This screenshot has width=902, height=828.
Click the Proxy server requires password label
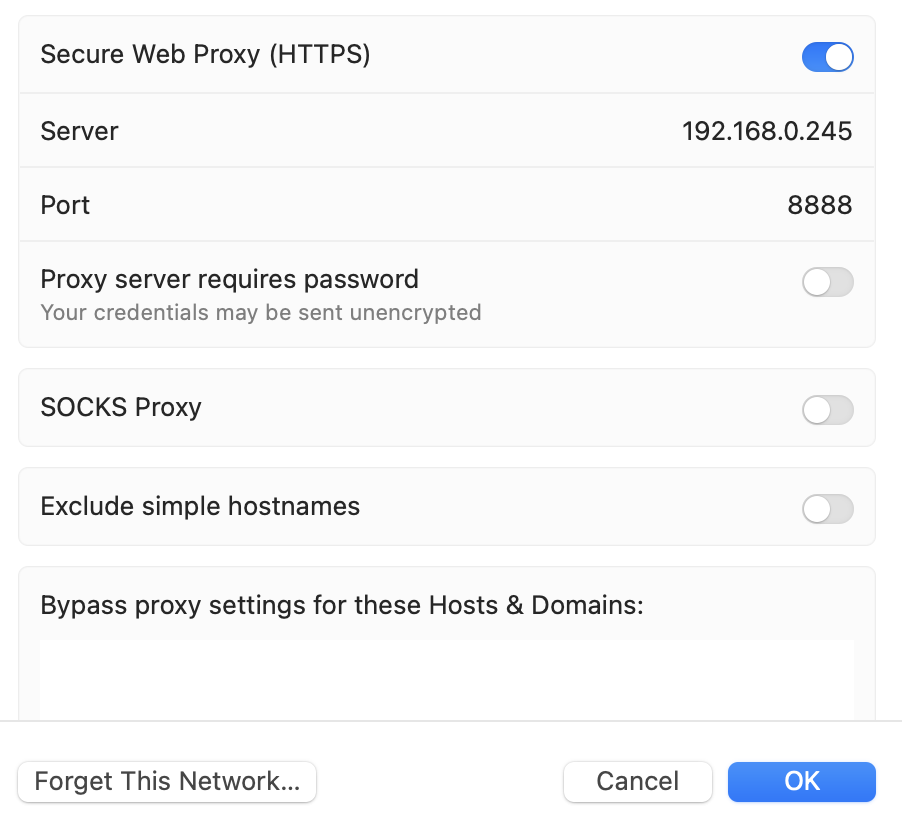pos(229,279)
